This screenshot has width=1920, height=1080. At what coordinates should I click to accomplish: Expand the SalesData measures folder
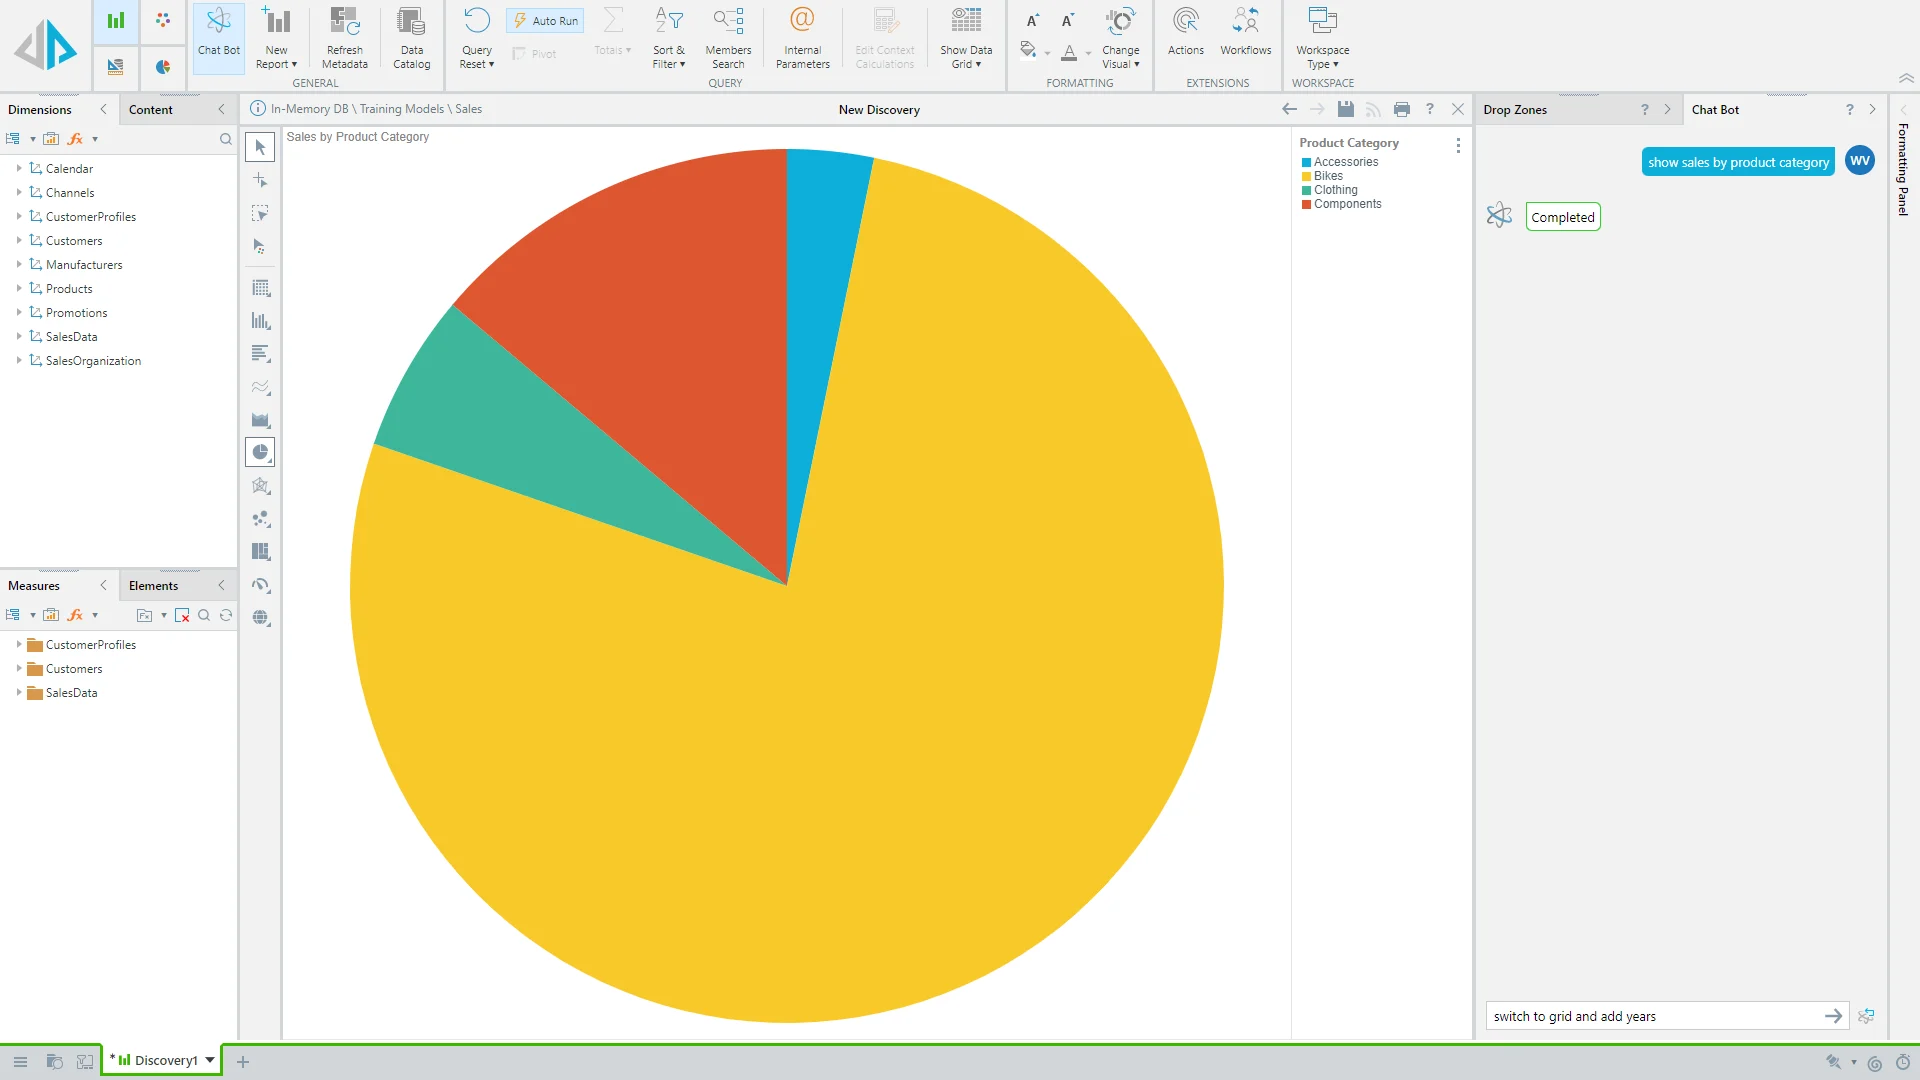pos(19,693)
